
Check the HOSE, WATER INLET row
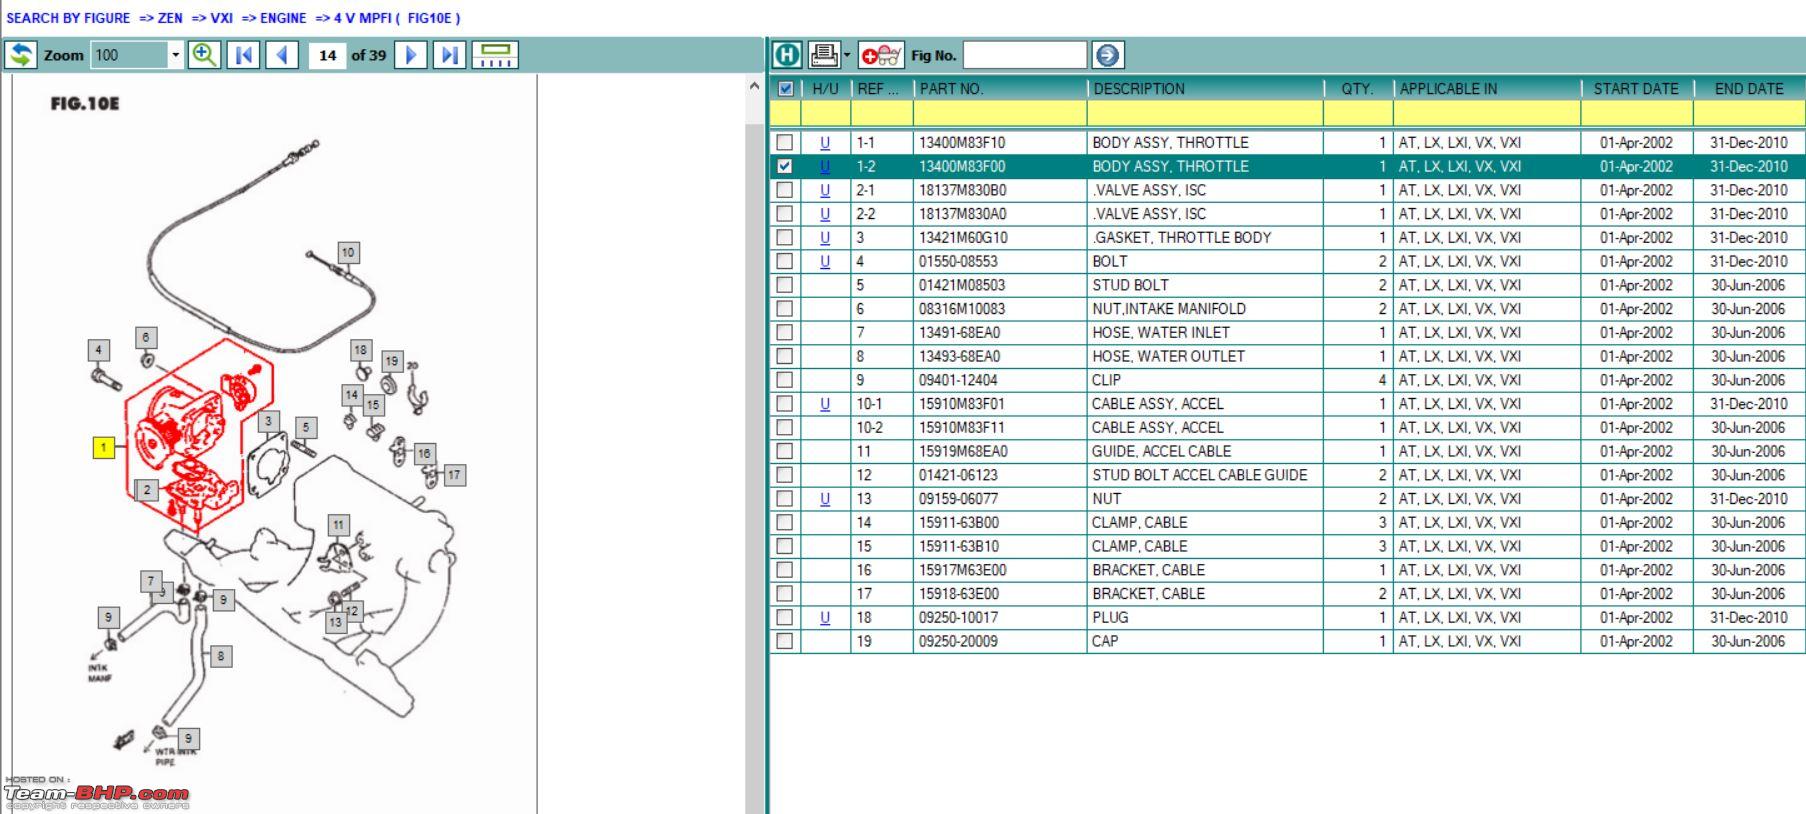785,332
